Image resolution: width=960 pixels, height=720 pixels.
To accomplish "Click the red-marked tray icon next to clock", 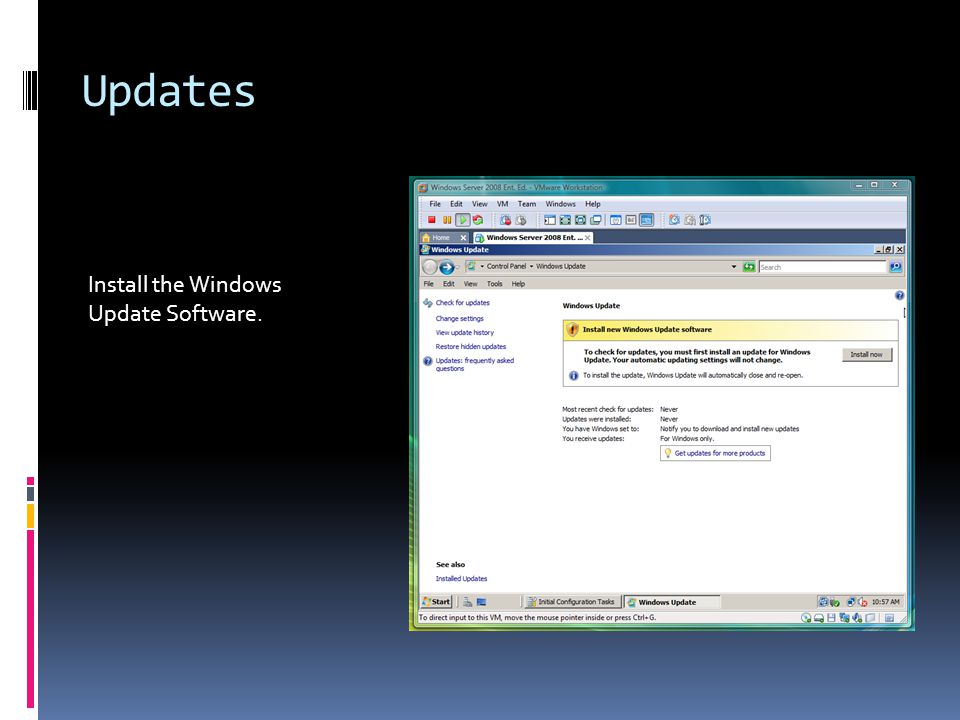I will [x=863, y=602].
